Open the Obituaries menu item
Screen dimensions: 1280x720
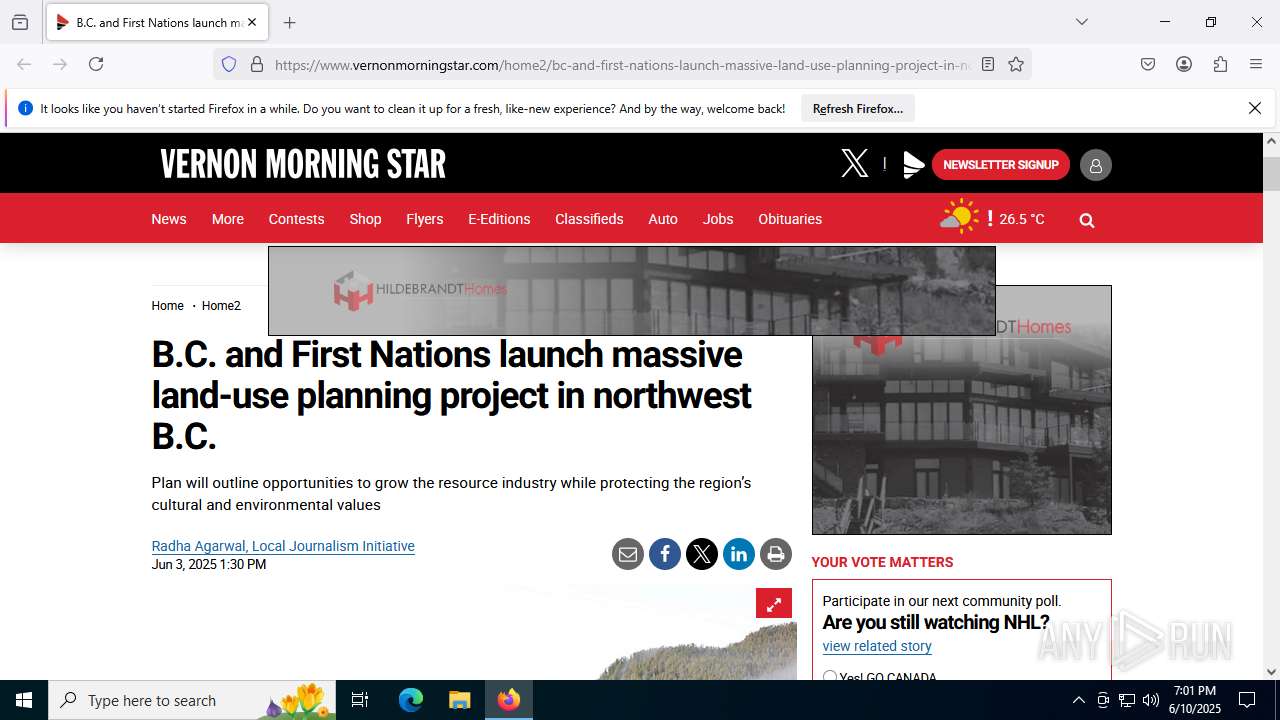(x=790, y=219)
